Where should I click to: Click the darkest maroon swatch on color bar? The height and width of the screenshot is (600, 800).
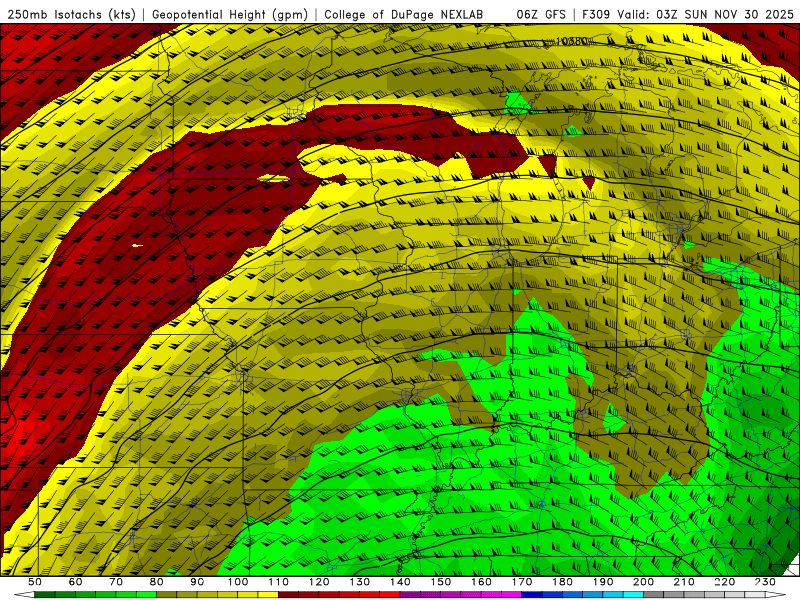(288, 594)
